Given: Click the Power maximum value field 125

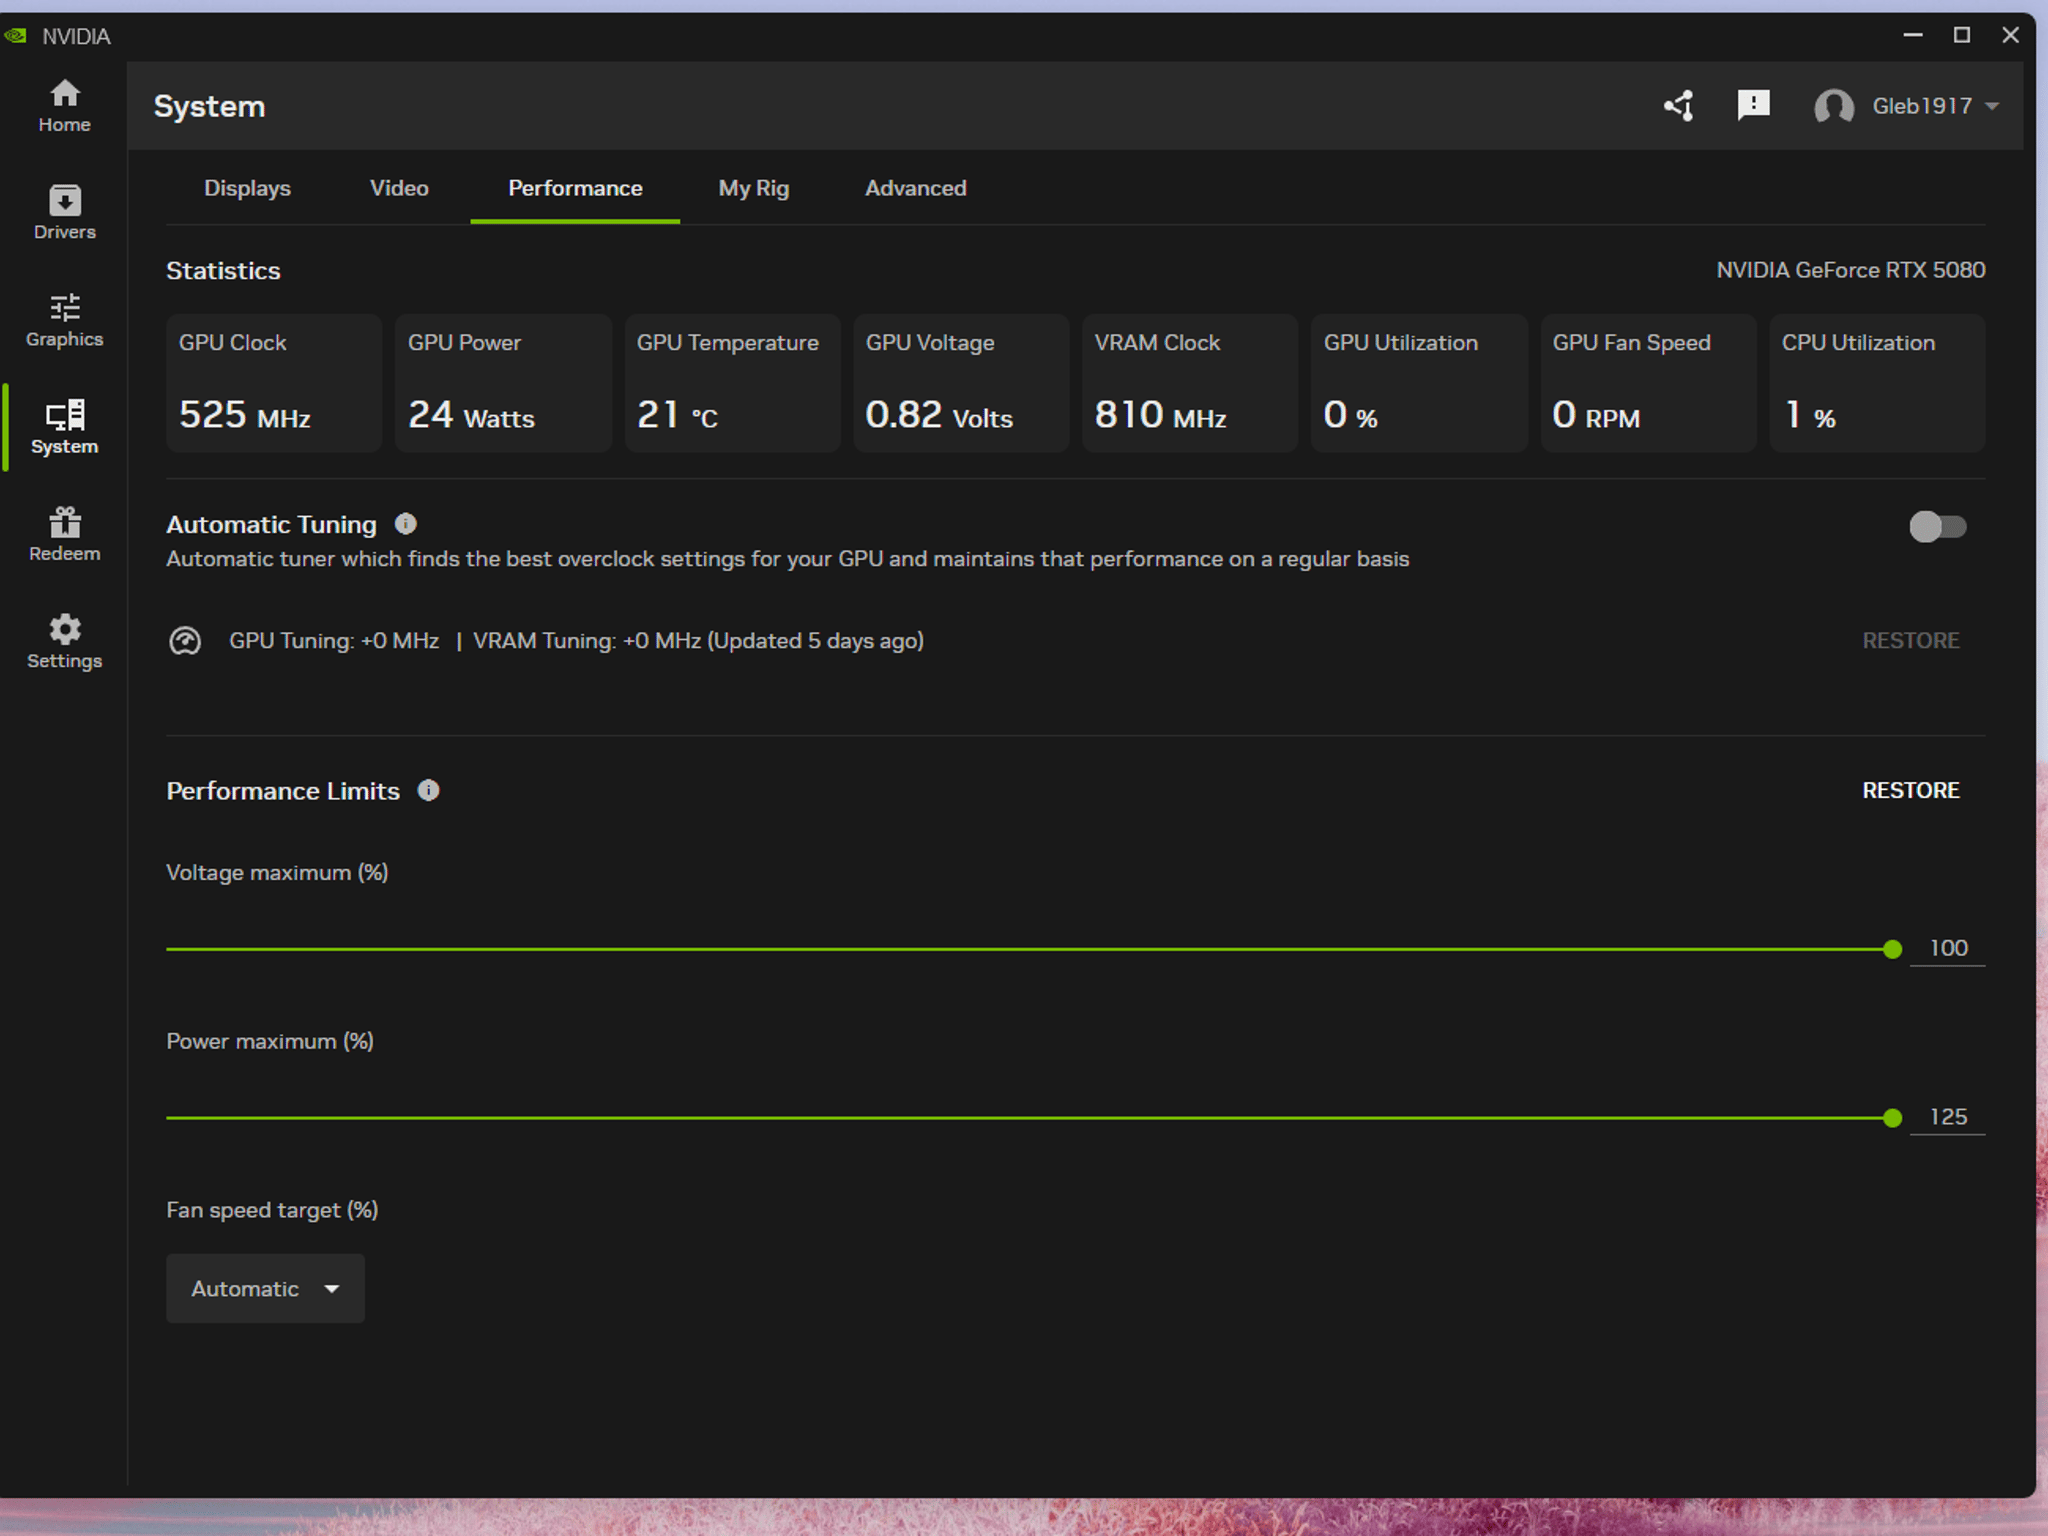Looking at the screenshot, I should coord(1947,1117).
